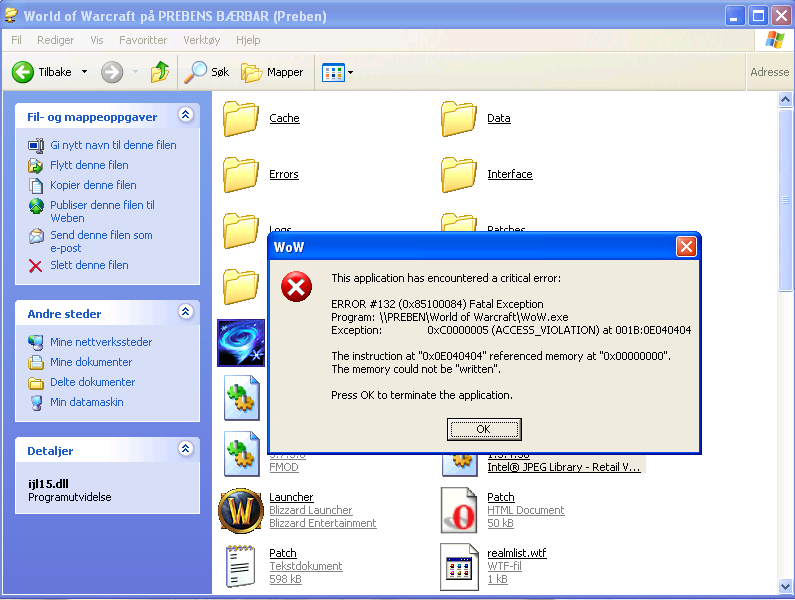Select the Launcher WoW logo icon
The height and width of the screenshot is (600, 795).
241,511
